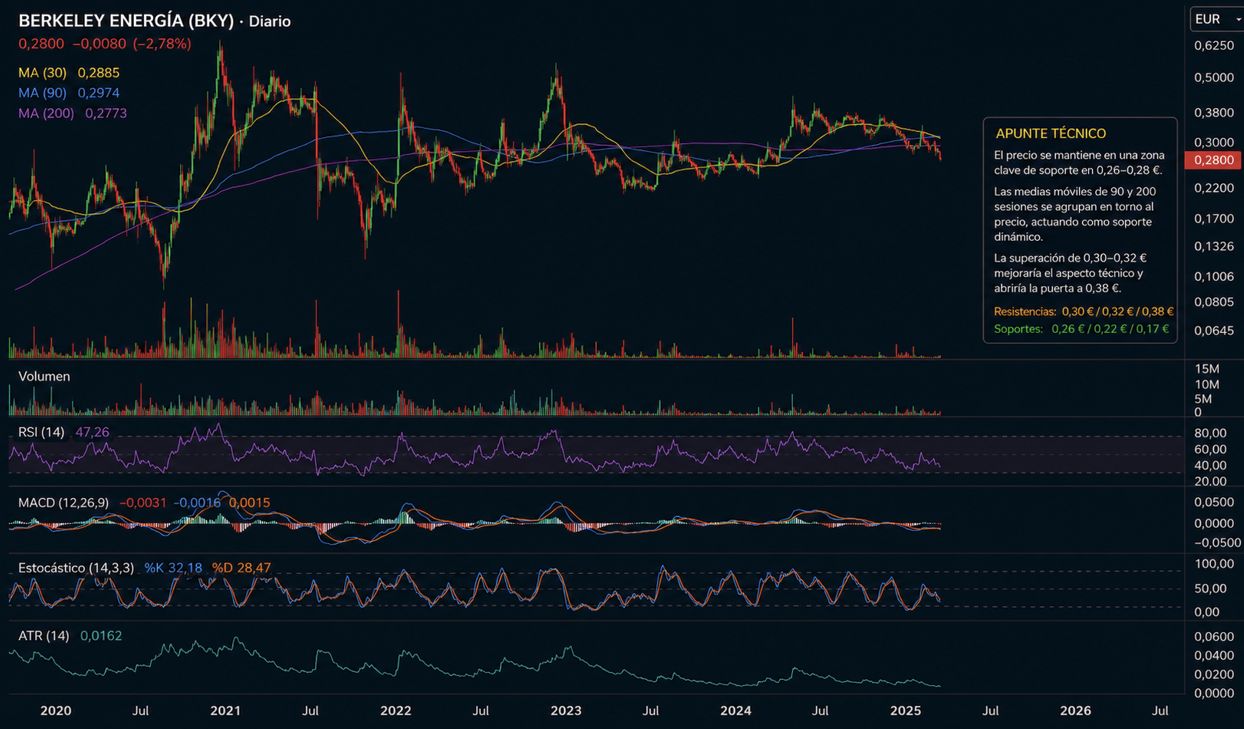Select the MA (90) indicator label
This screenshot has width=1244, height=729.
pyautogui.click(x=41, y=93)
